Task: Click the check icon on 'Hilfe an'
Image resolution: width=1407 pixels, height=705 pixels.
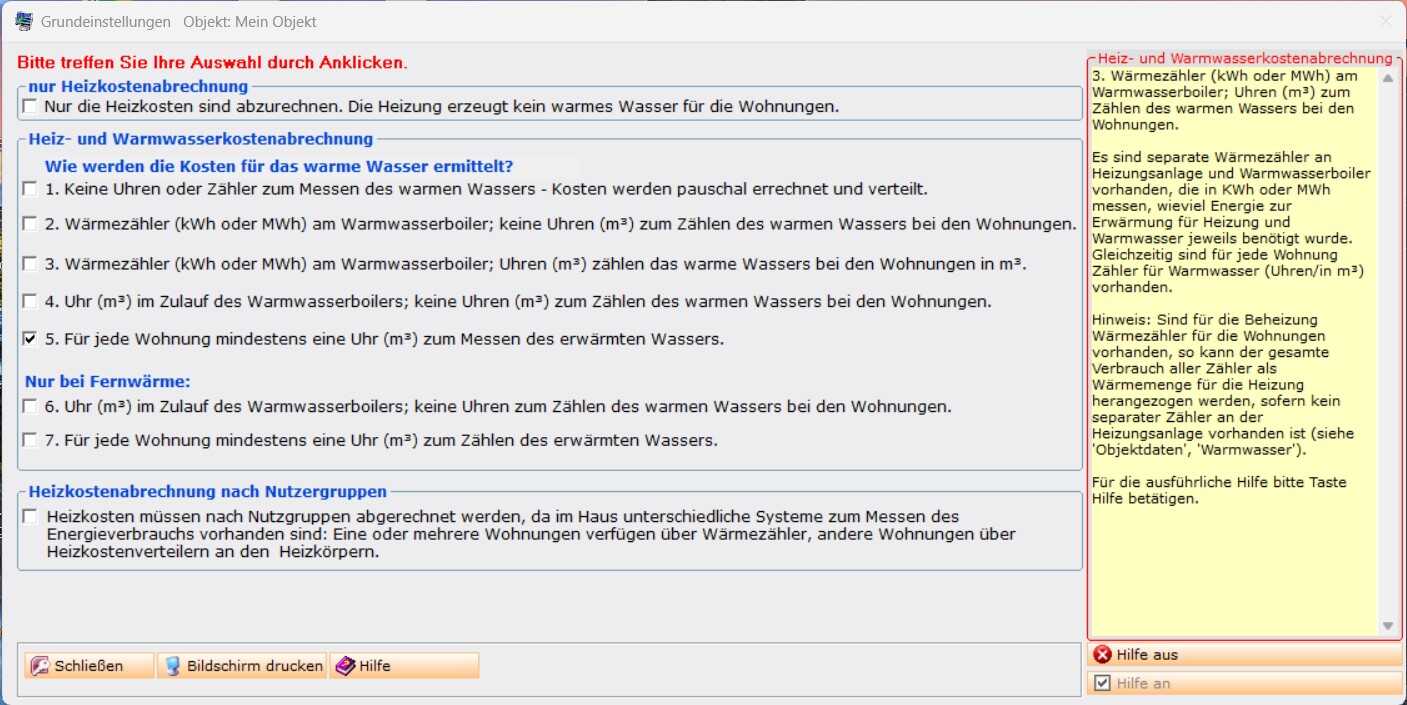Action: click(x=1103, y=684)
